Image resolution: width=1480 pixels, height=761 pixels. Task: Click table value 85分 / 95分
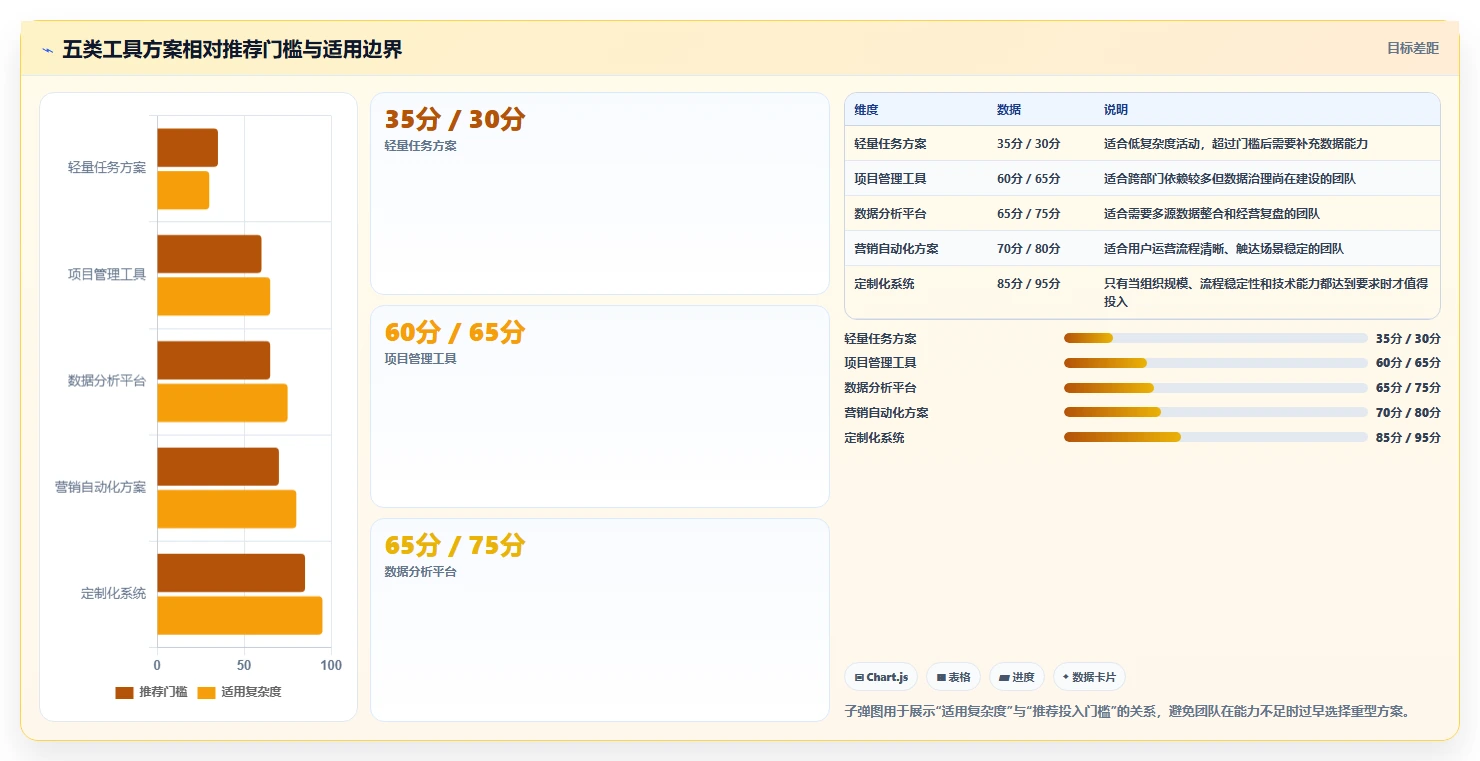point(1029,284)
